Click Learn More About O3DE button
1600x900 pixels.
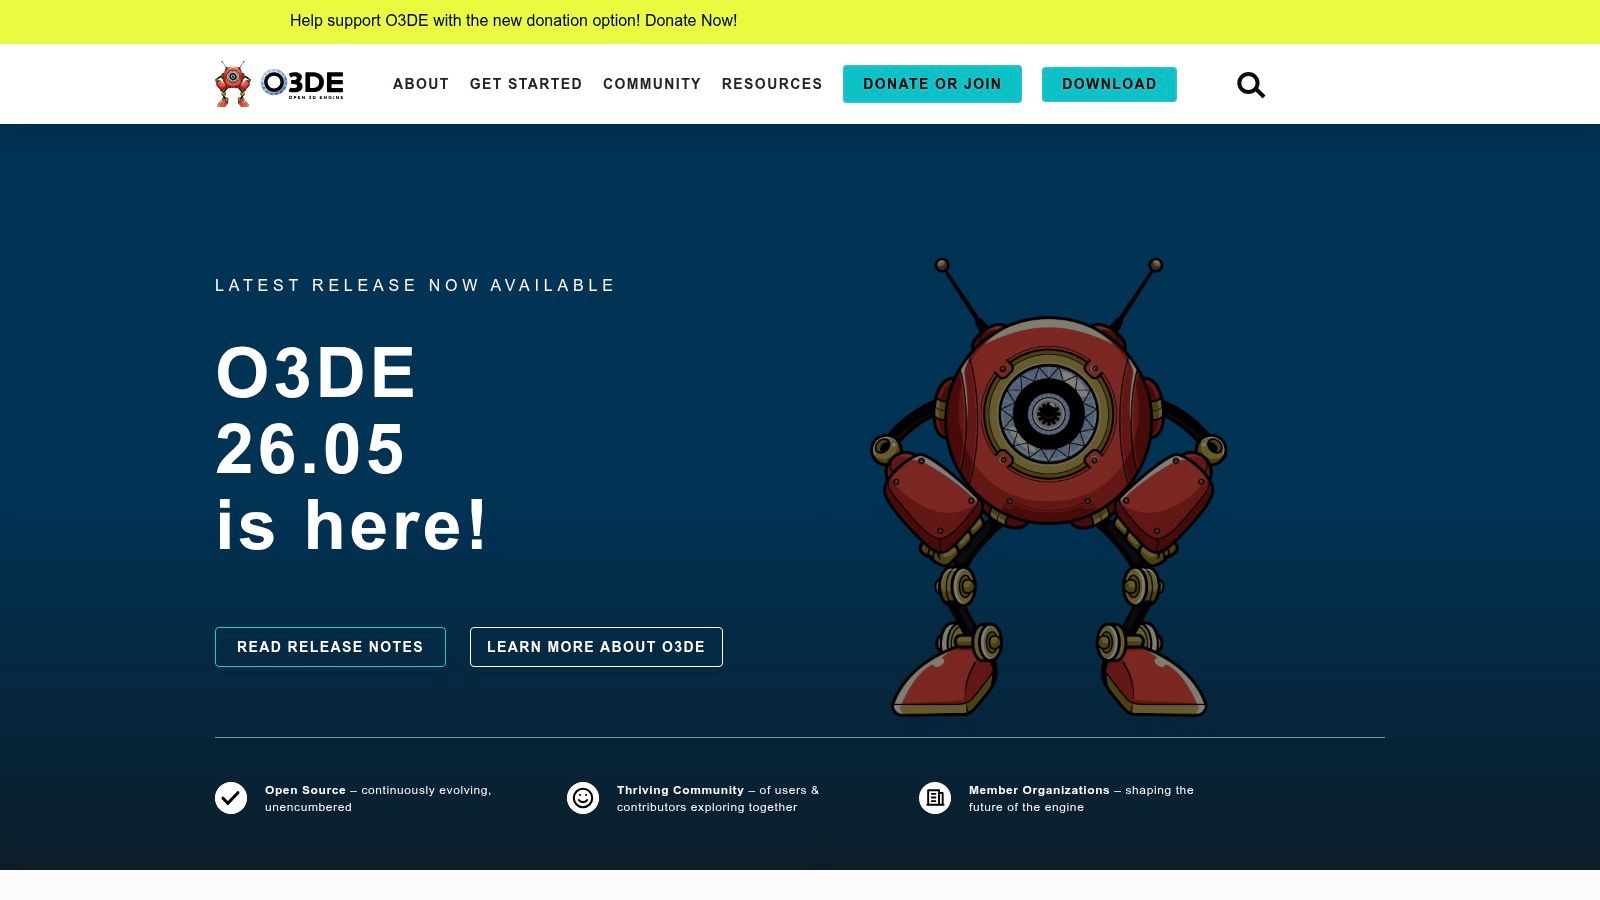click(596, 647)
